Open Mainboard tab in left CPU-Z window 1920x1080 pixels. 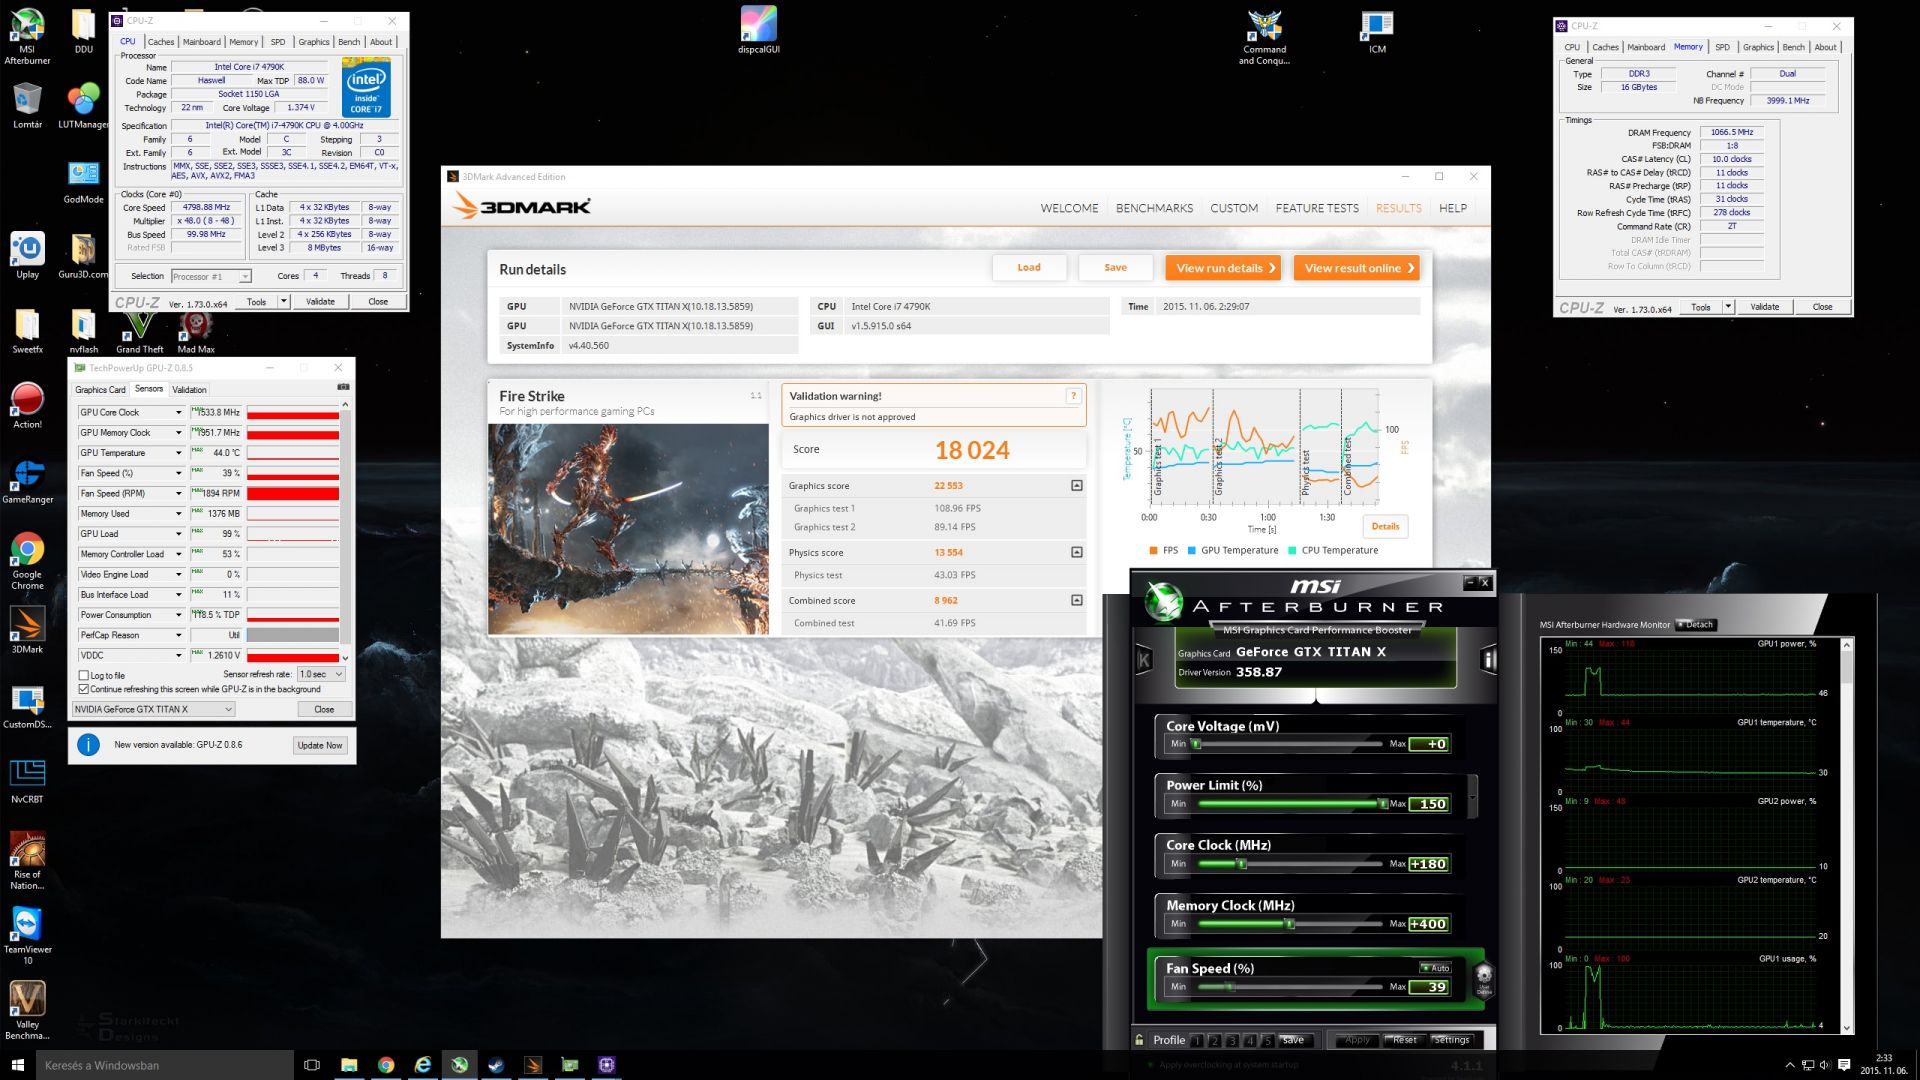pos(201,42)
